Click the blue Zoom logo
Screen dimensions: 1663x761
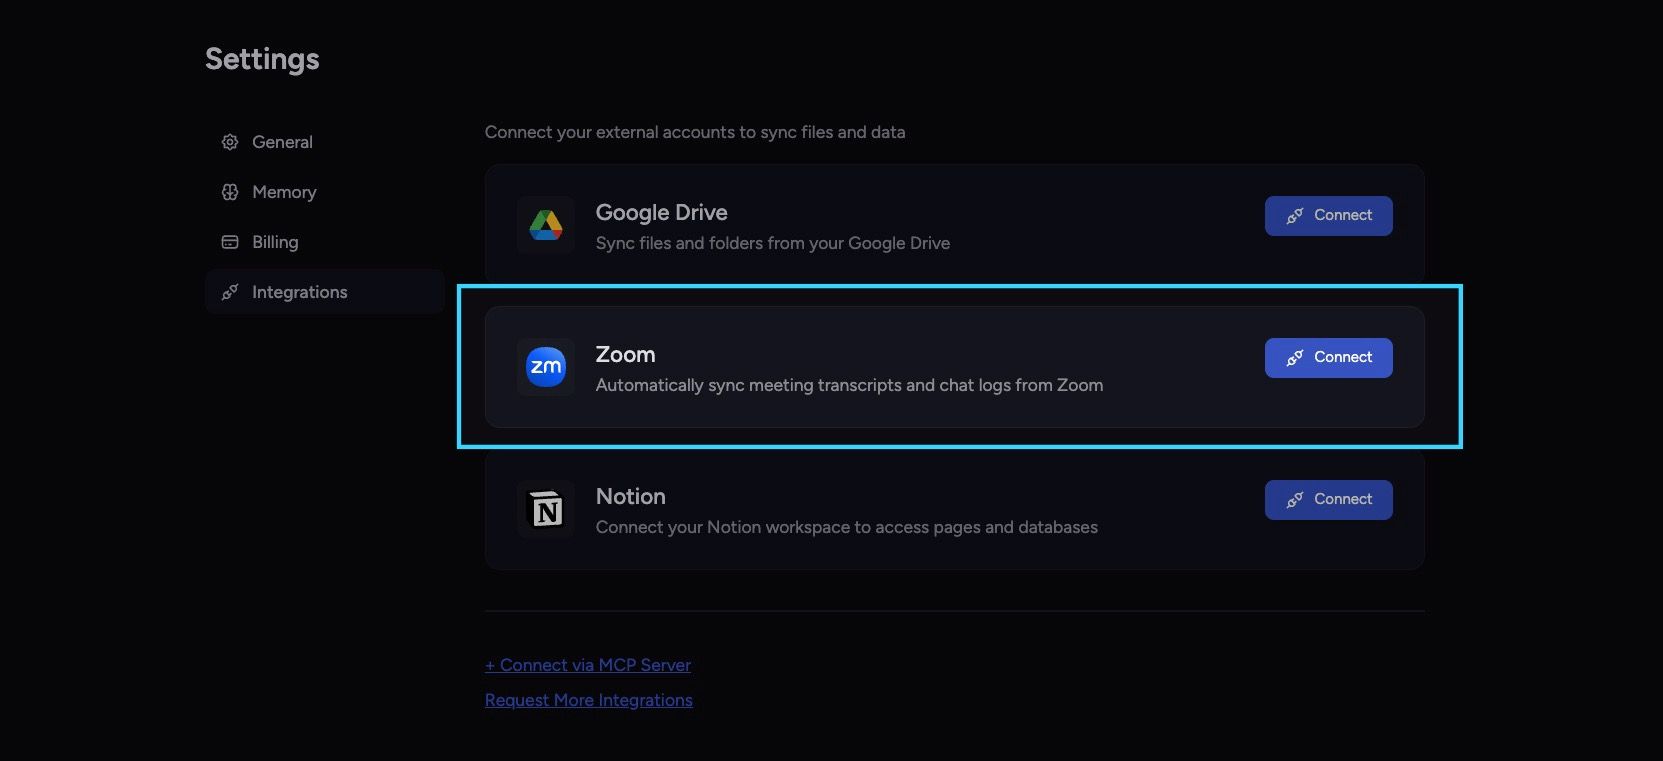coord(546,367)
